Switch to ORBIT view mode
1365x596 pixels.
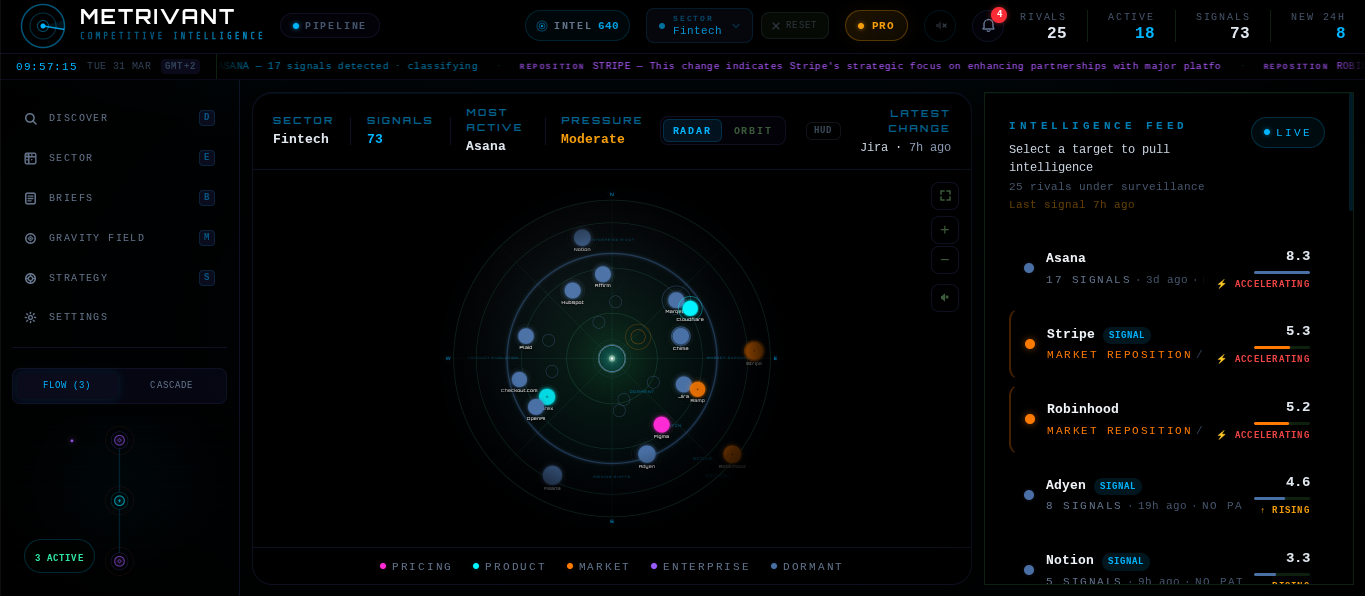[x=753, y=131]
